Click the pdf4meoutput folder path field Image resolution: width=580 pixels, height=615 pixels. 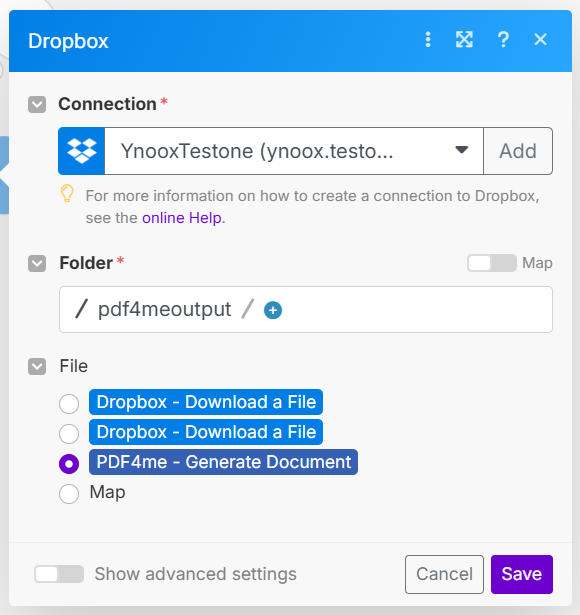click(x=306, y=309)
